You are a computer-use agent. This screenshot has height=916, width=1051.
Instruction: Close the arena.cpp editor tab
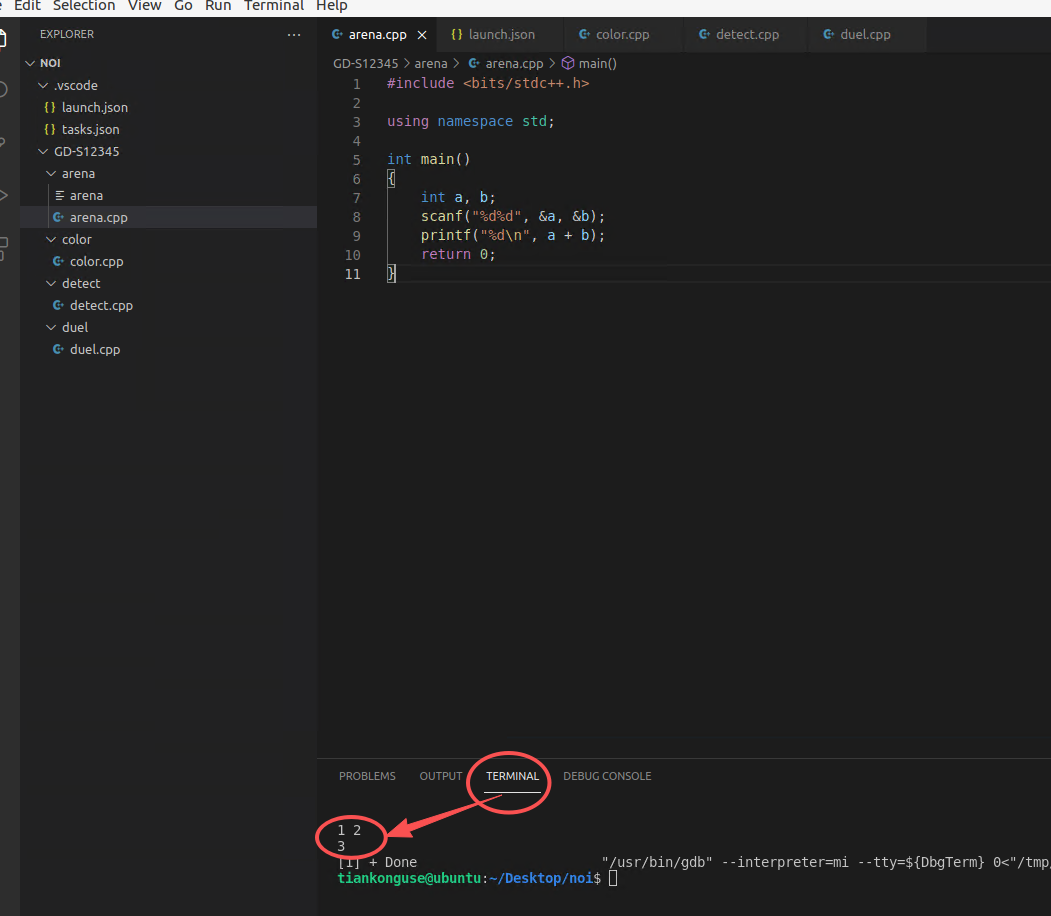pyautogui.click(x=422, y=35)
